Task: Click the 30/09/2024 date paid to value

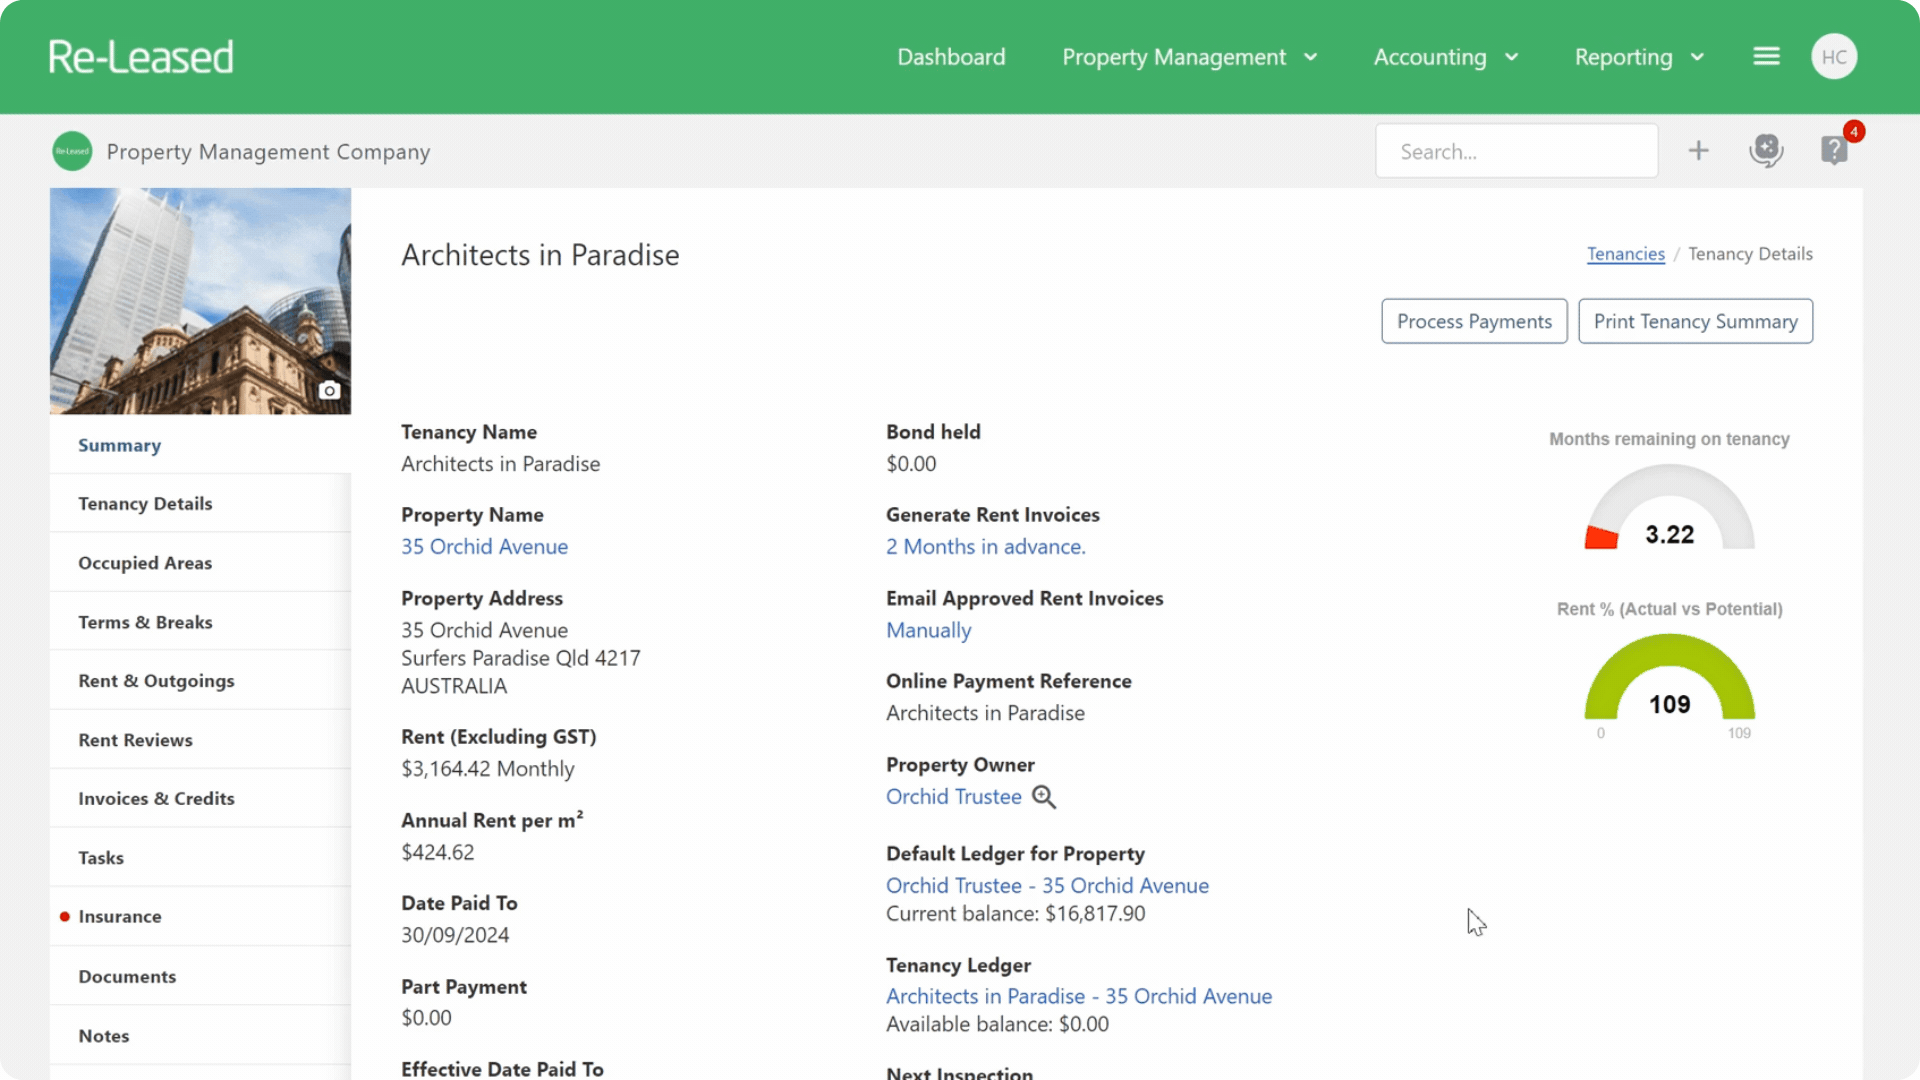Action: pos(455,935)
